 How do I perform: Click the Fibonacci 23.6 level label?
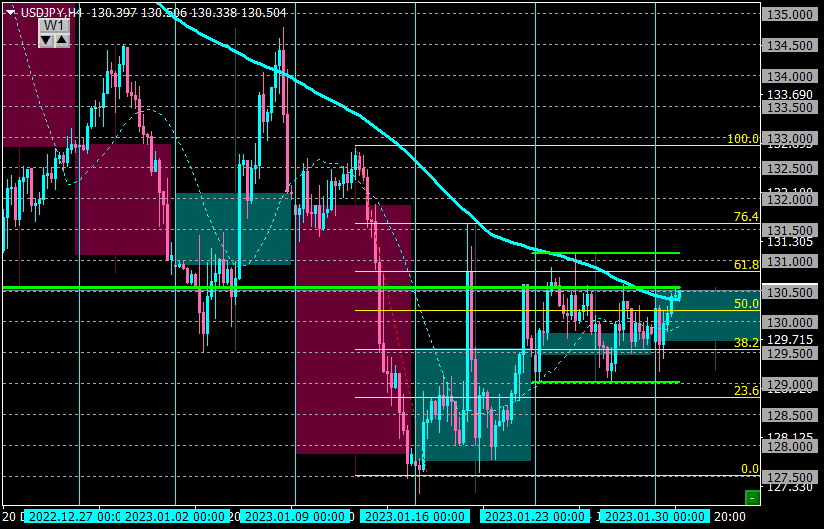click(746, 390)
